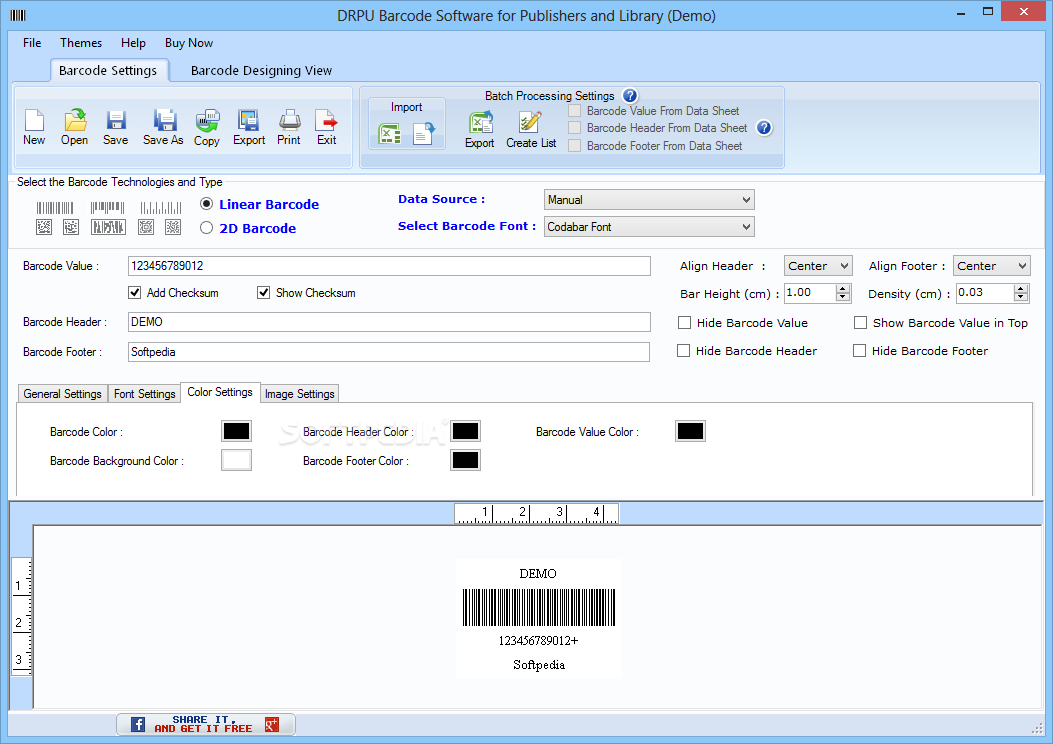Pick the Barcode Footer Color swatch
Screen dimensions: 1053x744
coord(465,461)
